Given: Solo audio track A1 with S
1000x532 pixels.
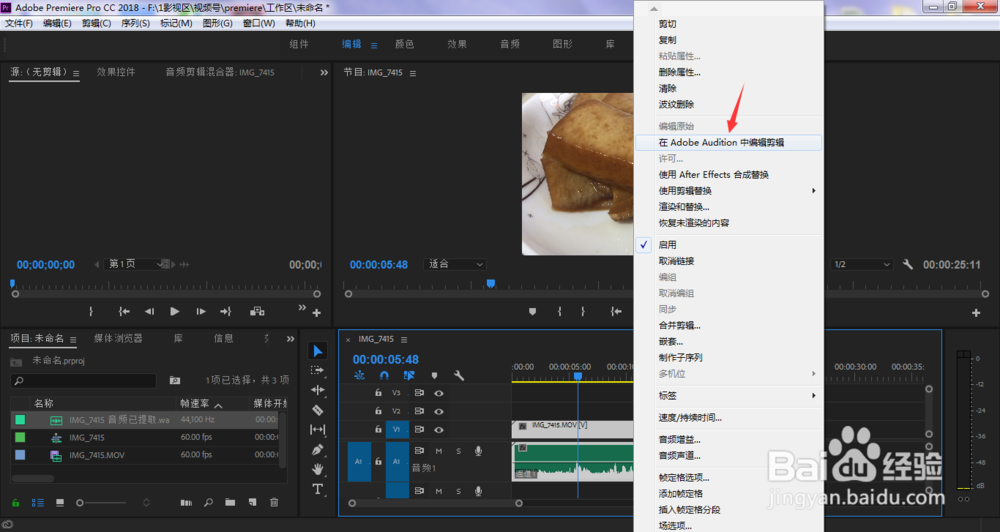Looking at the screenshot, I should 459,451.
